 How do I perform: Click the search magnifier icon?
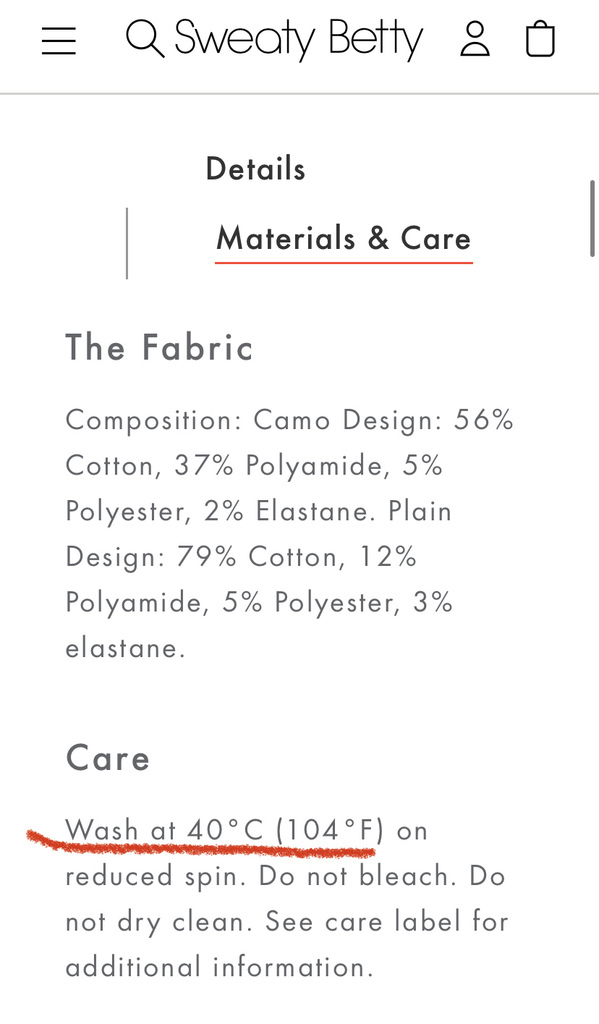coord(145,39)
